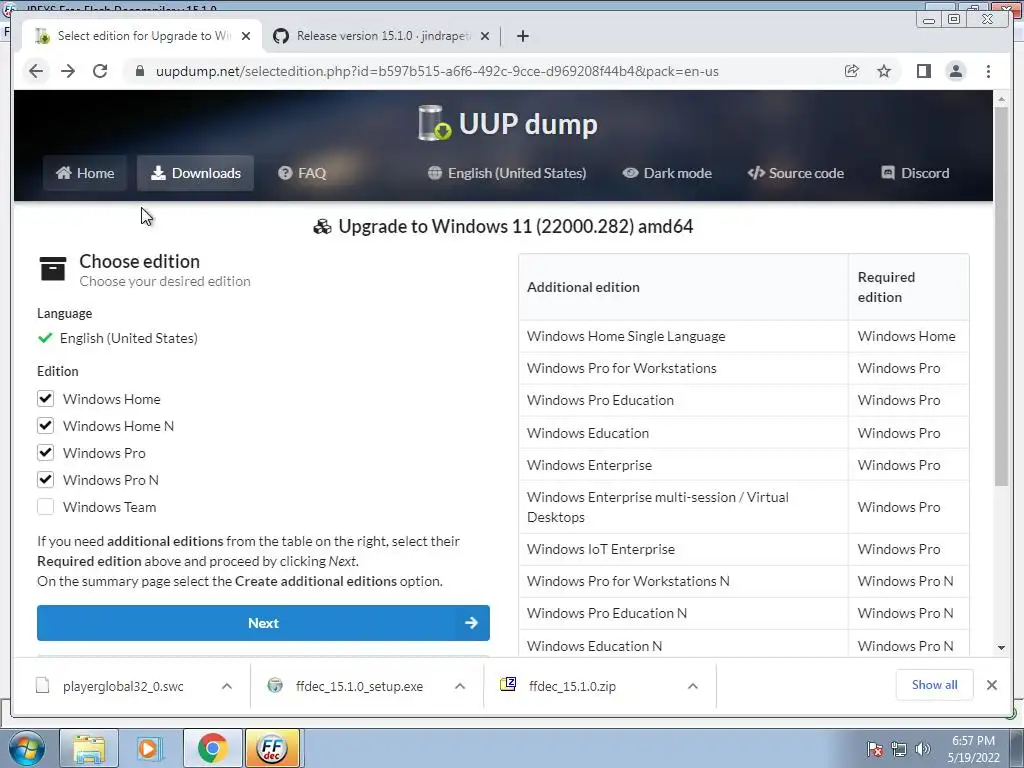Click the UUP dump logo icon

tap(434, 123)
